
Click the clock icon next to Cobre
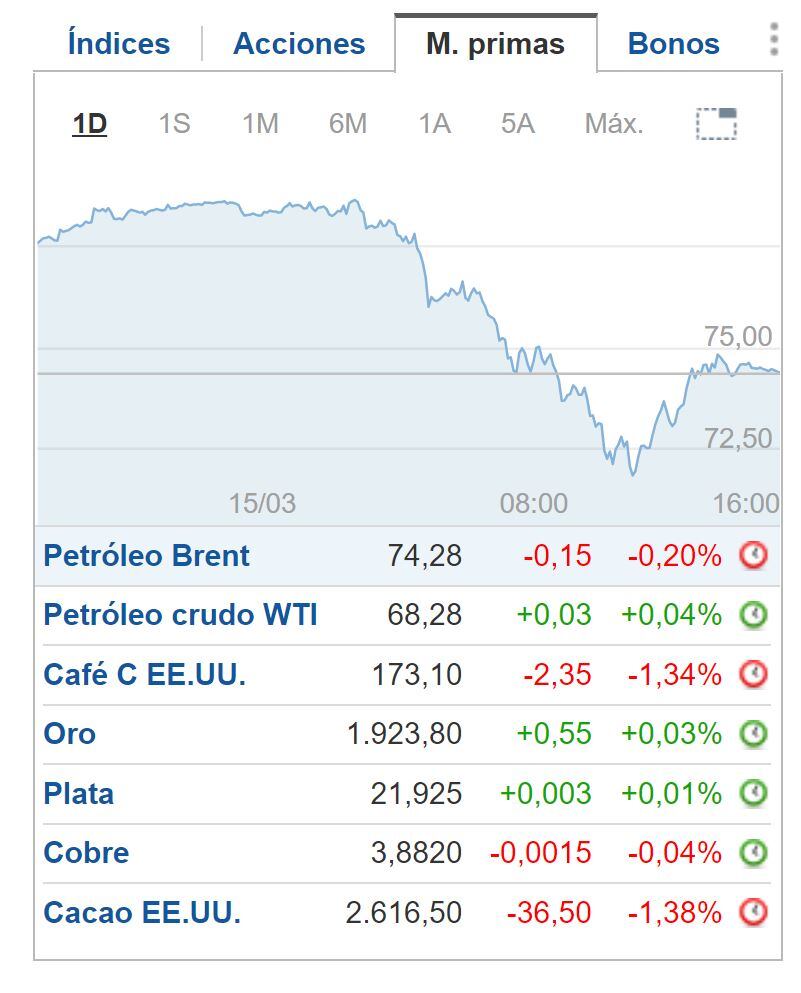pyautogui.click(x=755, y=852)
